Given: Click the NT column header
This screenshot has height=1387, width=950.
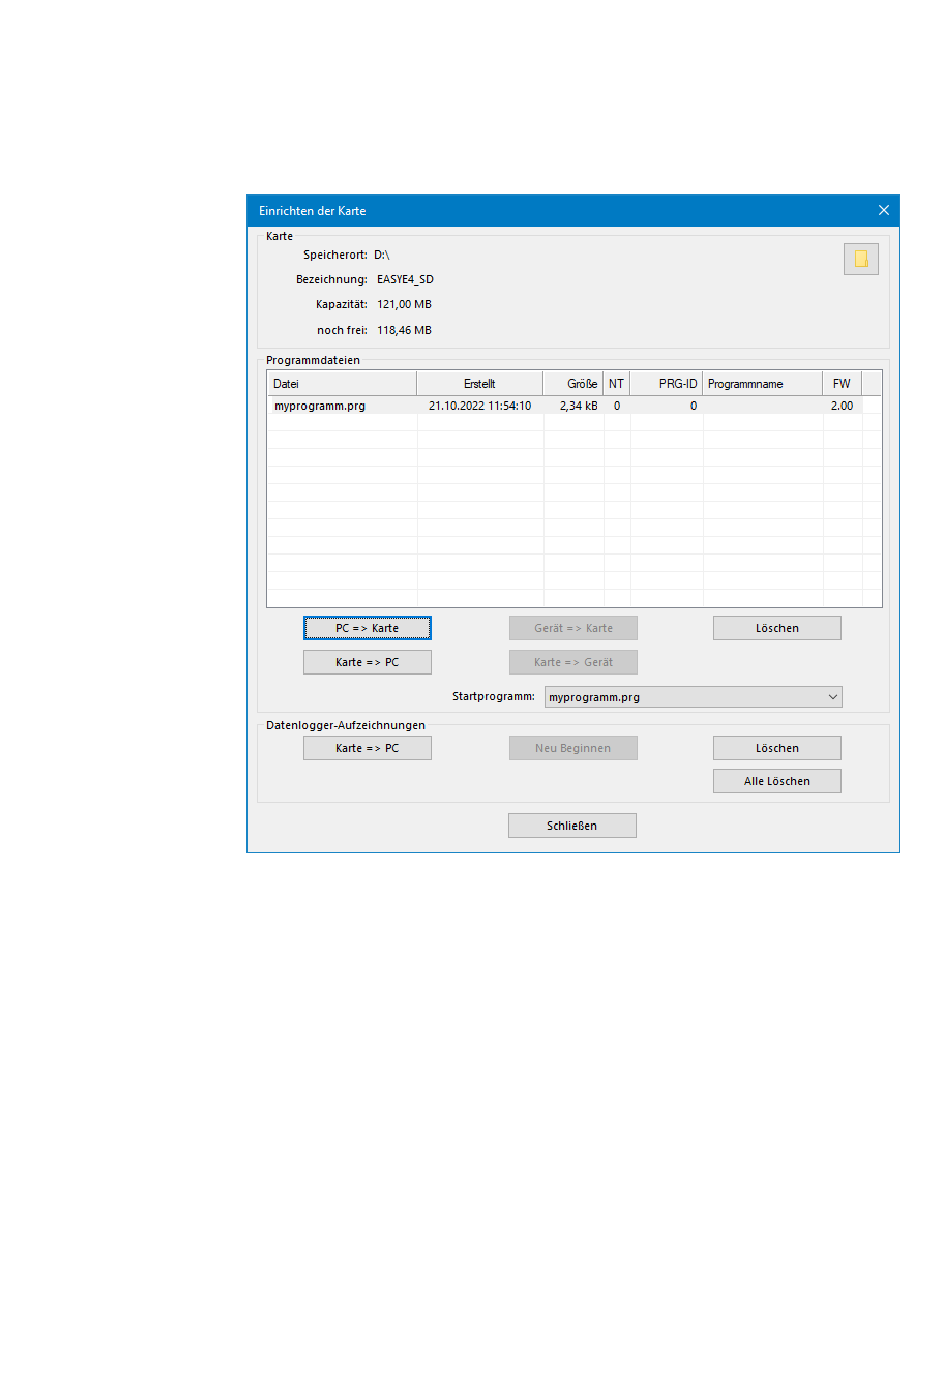Looking at the screenshot, I should click(616, 384).
